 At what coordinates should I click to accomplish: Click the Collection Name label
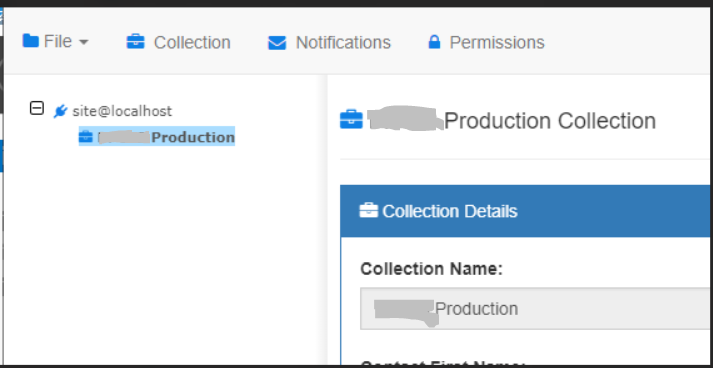click(431, 269)
